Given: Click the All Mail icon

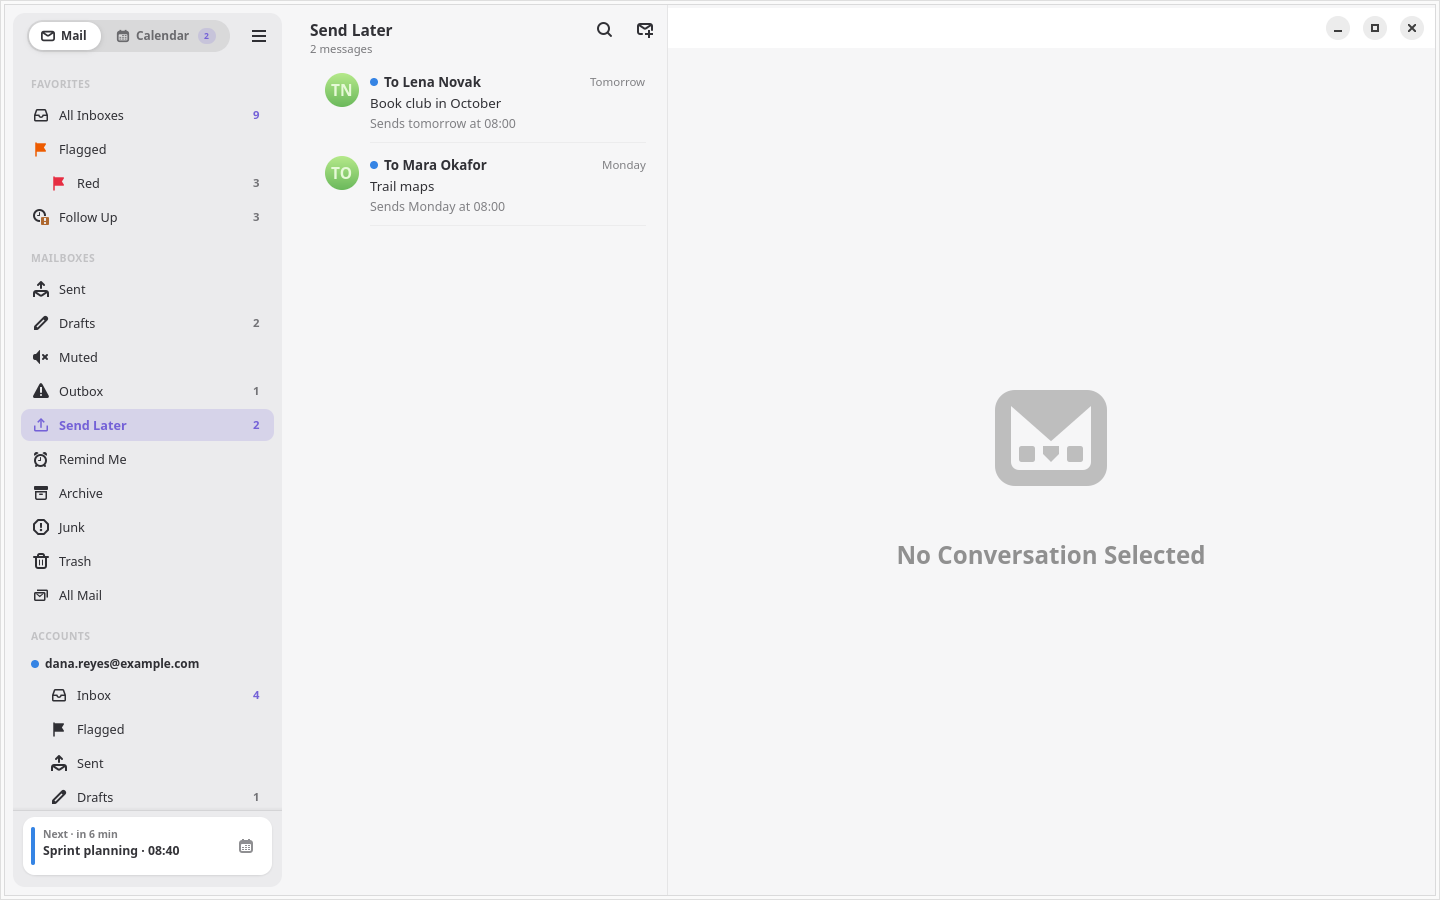Looking at the screenshot, I should tap(41, 595).
